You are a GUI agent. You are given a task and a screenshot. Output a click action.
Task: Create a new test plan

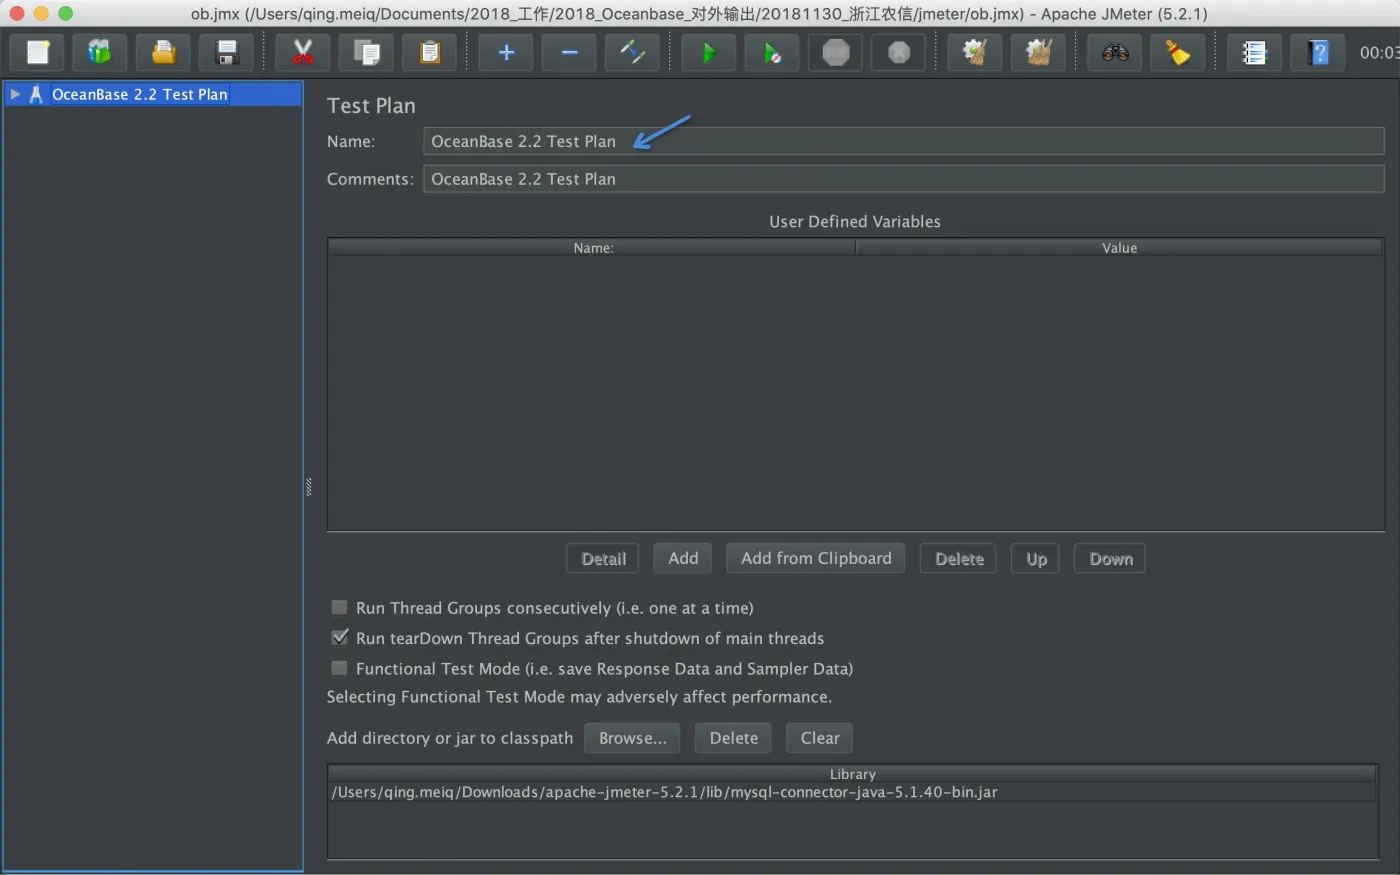(x=38, y=52)
